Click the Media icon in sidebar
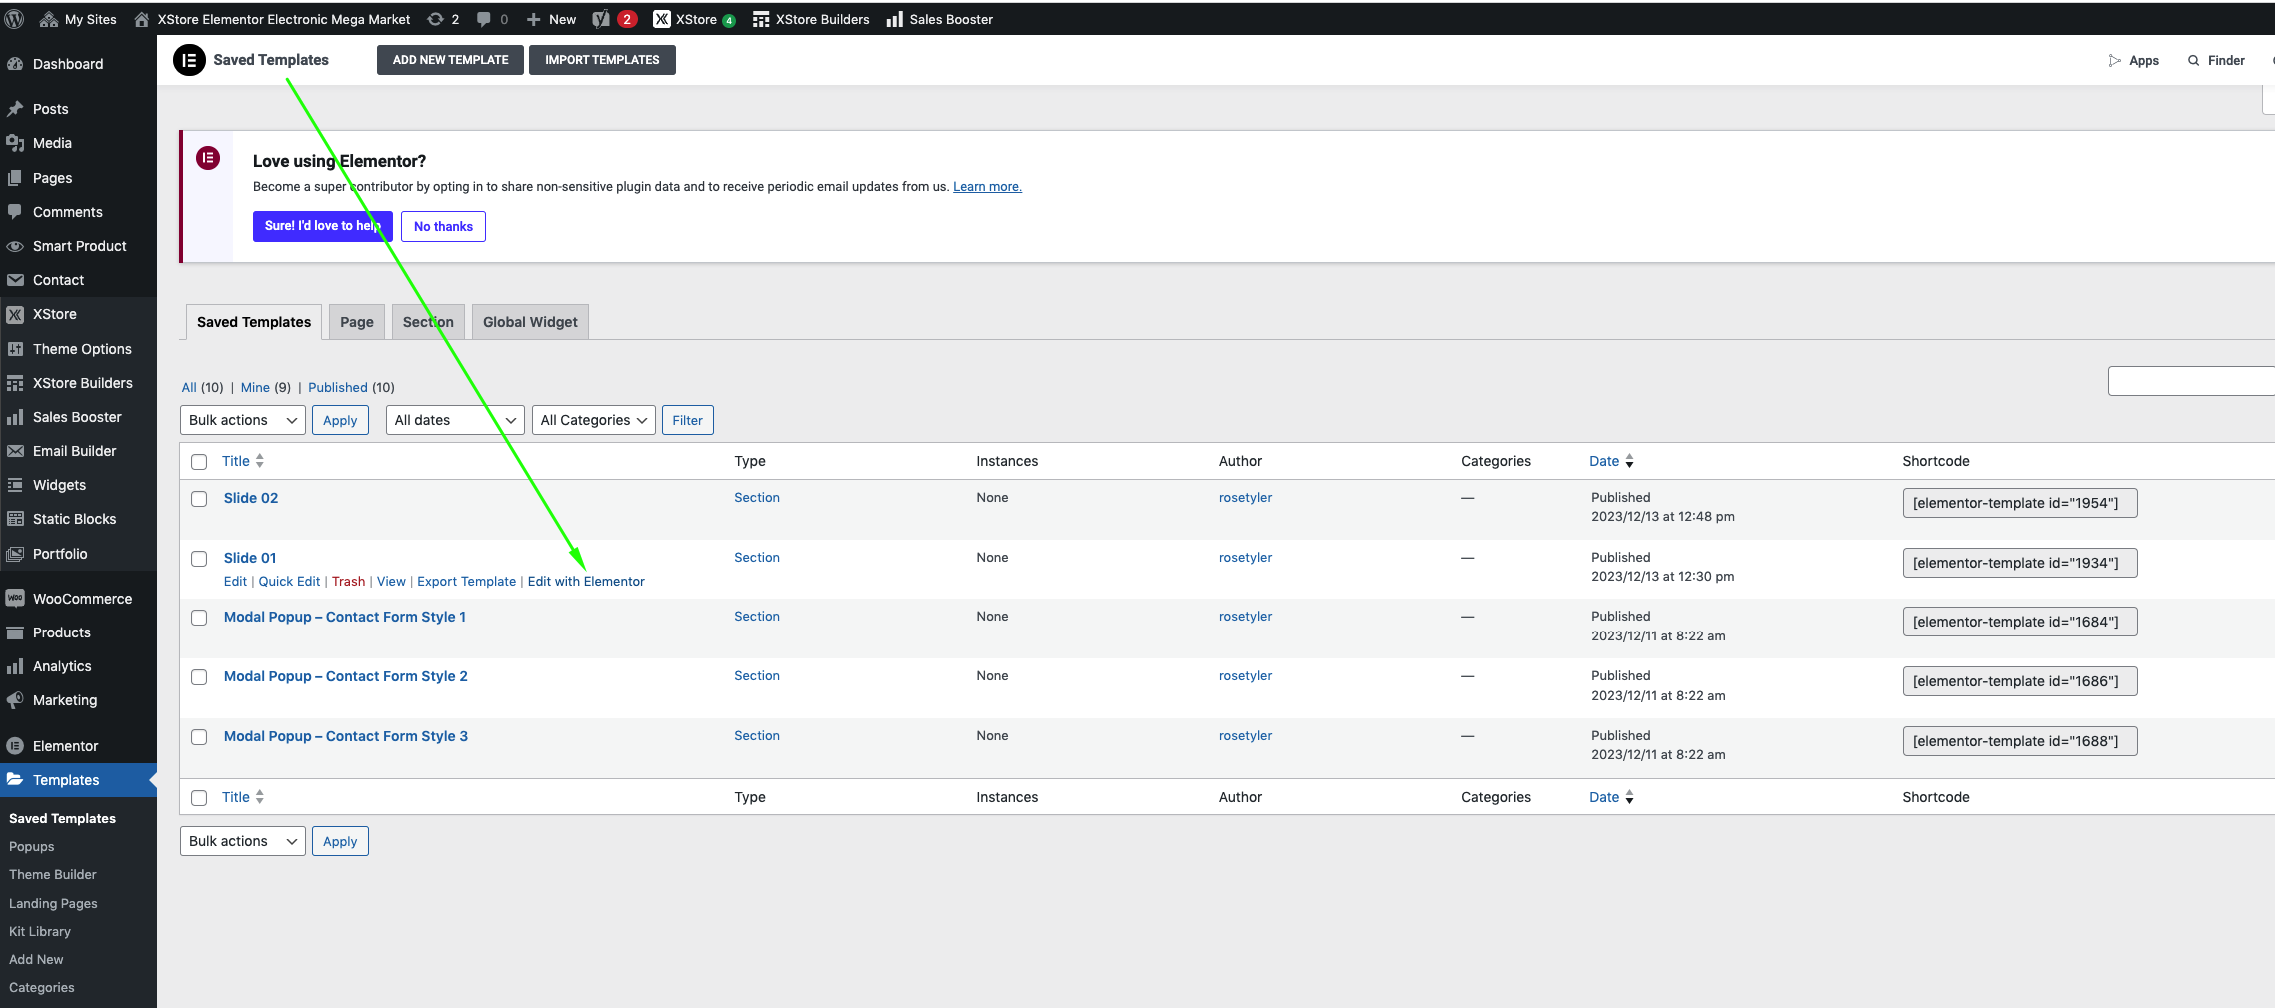This screenshot has height=1008, width=2275. point(15,143)
